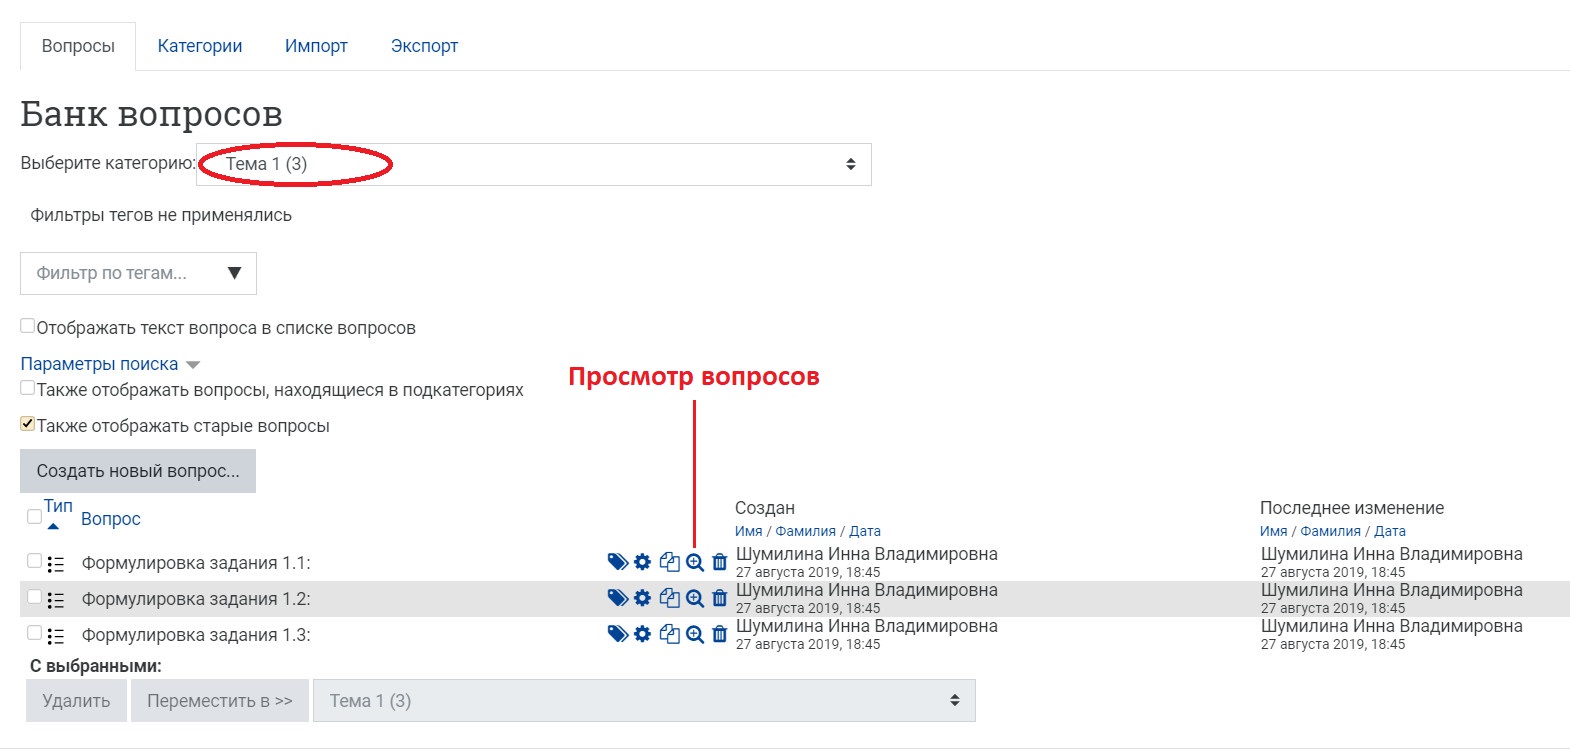Click the 'Банк вопросов' heading
The height and width of the screenshot is (750, 1570).
coord(152,114)
